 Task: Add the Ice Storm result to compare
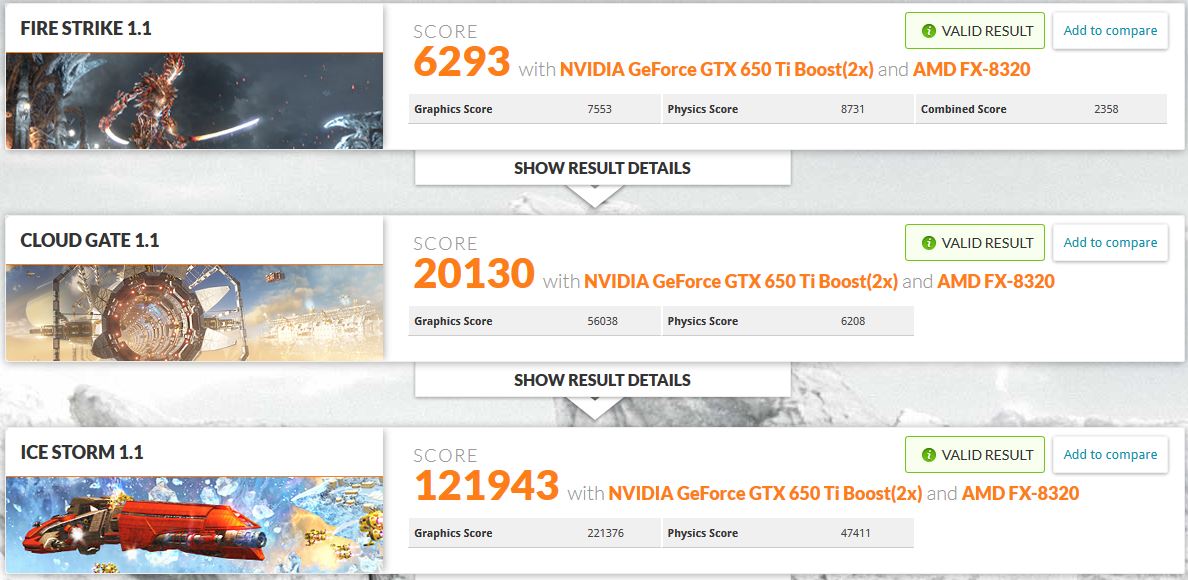click(1110, 455)
